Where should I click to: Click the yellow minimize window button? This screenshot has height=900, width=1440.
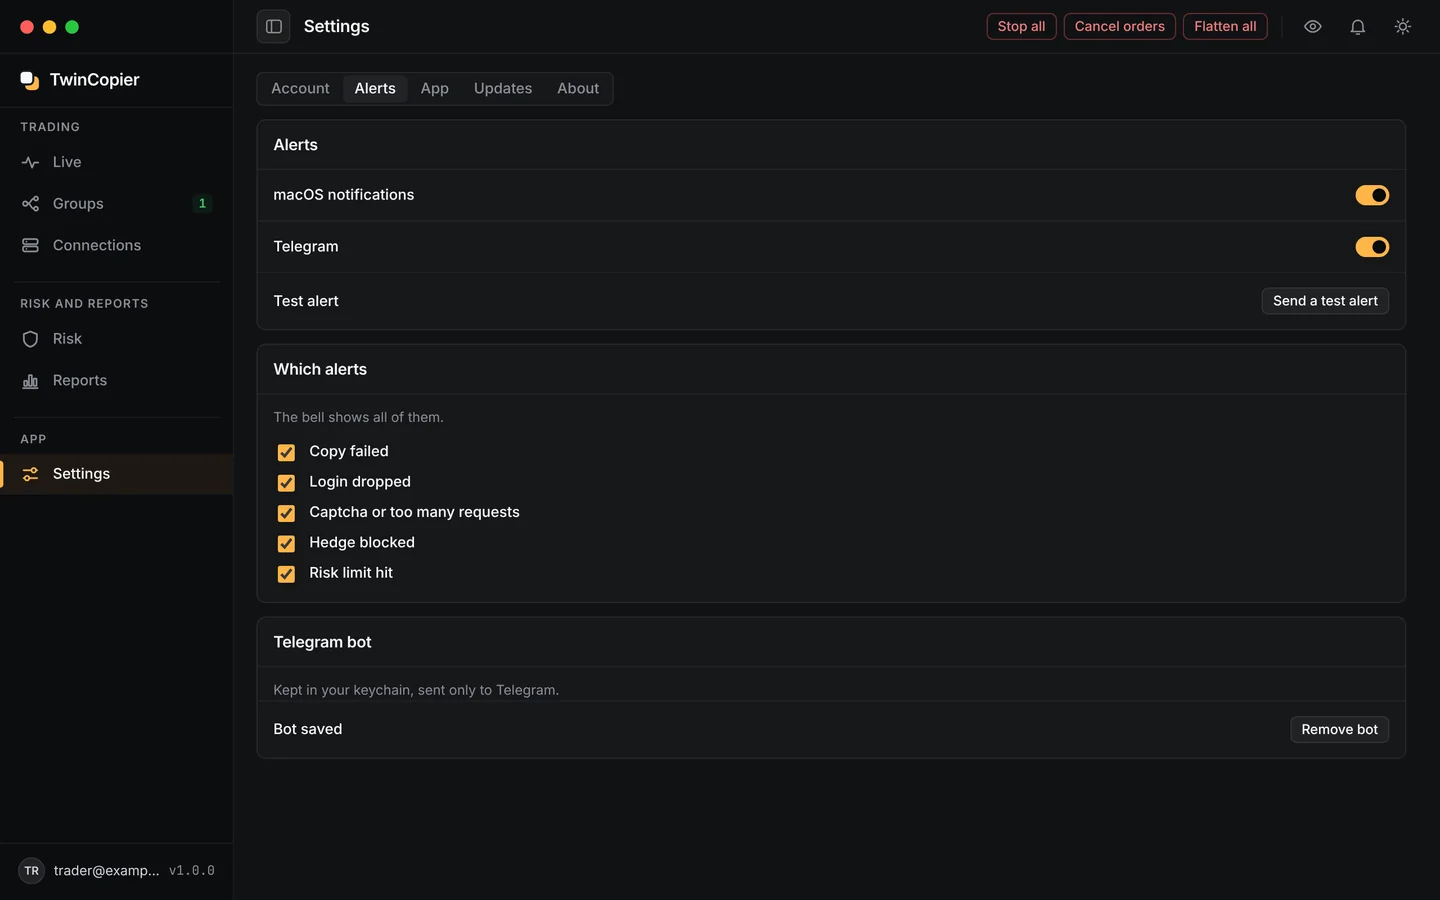point(49,27)
